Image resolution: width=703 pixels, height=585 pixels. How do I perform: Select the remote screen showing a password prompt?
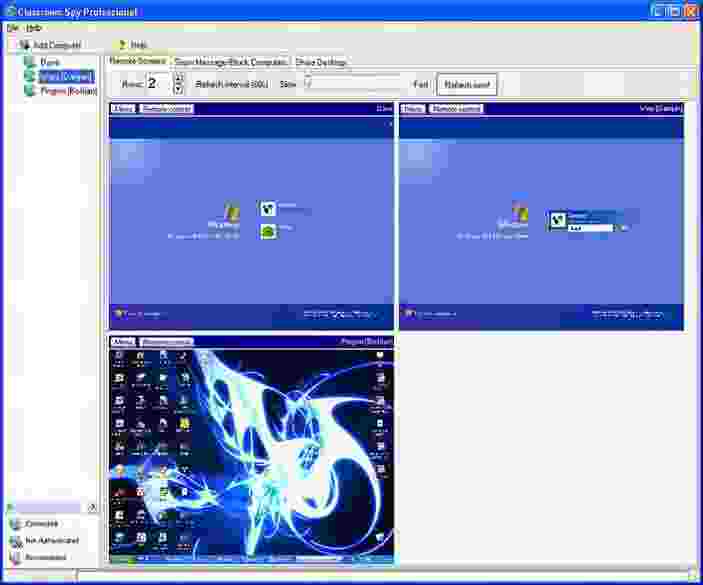coord(541,223)
